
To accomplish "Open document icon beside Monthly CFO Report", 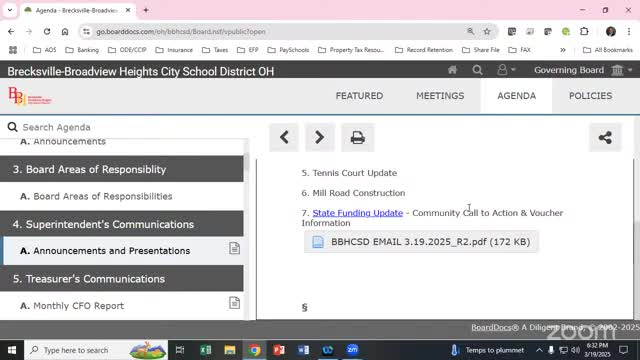I will 234,303.
